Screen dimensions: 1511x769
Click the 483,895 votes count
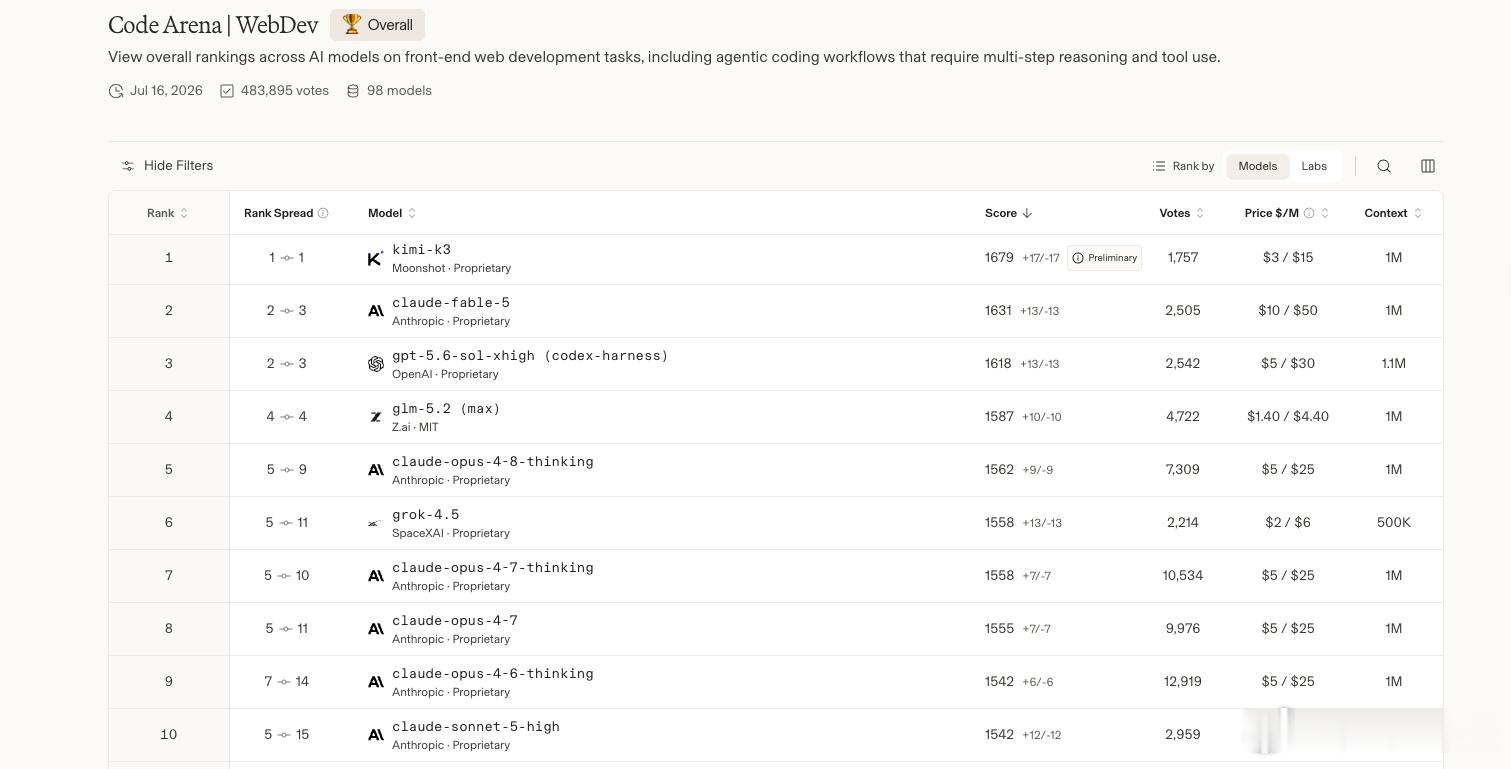pos(285,91)
